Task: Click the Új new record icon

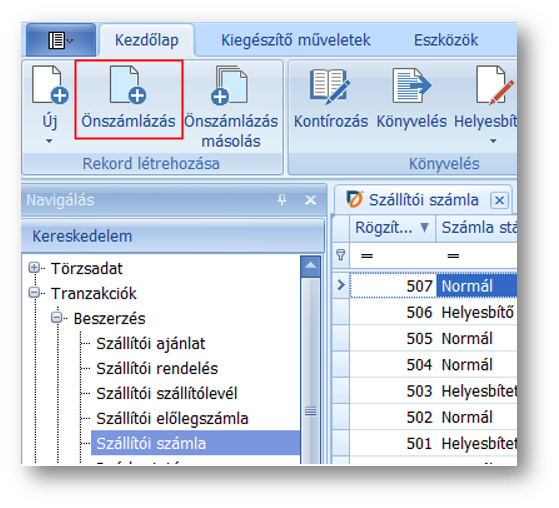Action: tap(50, 85)
